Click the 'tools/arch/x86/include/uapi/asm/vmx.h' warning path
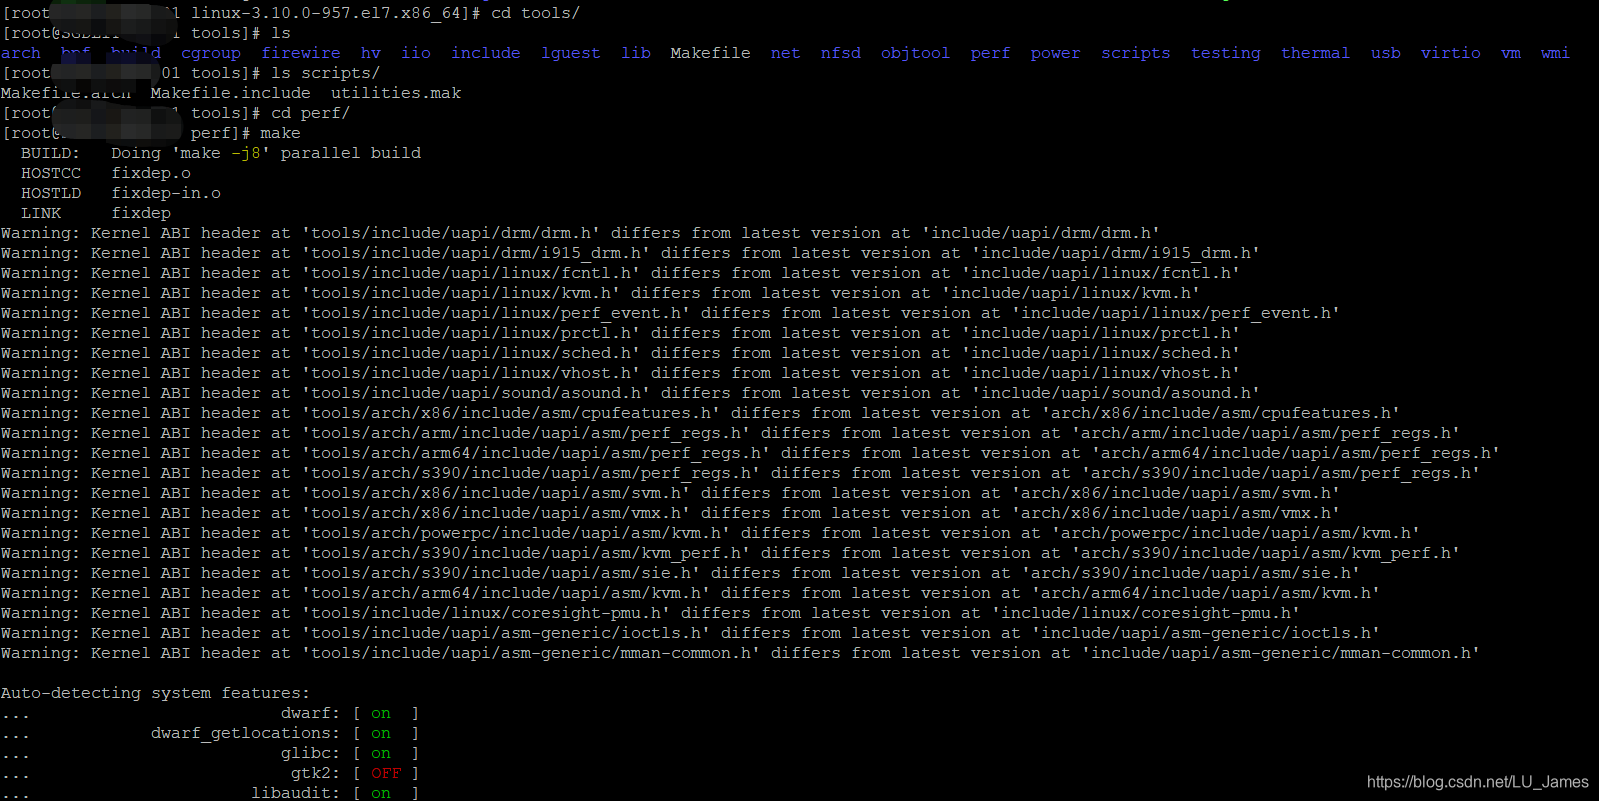The image size is (1599, 801). [496, 513]
